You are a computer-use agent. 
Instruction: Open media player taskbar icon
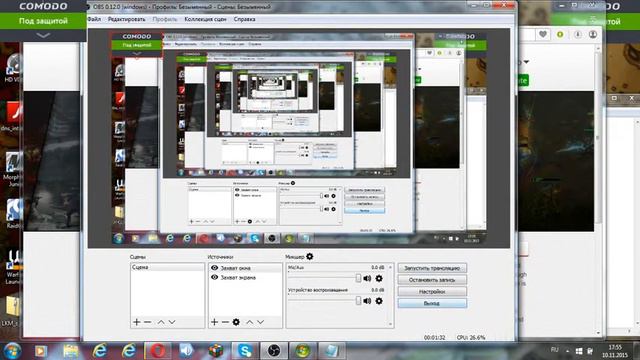[x=40, y=351]
